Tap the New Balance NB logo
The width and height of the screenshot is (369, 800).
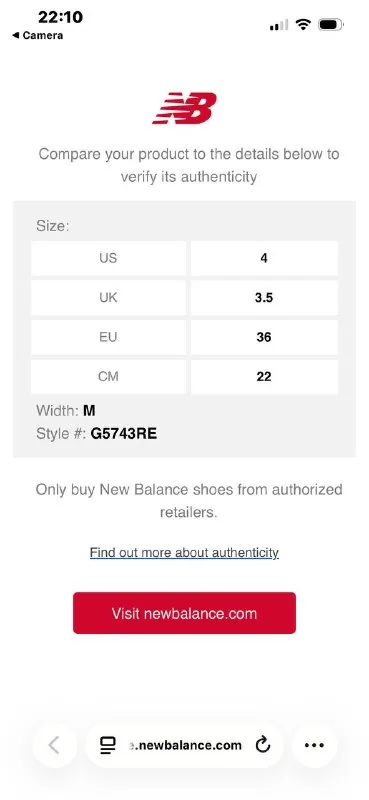[x=184, y=108]
